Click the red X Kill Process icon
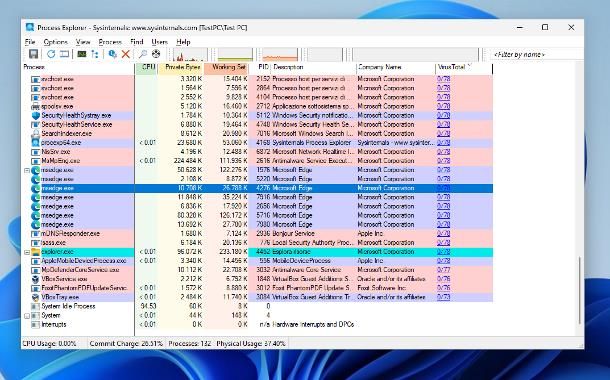The image size is (610, 380). (126, 54)
